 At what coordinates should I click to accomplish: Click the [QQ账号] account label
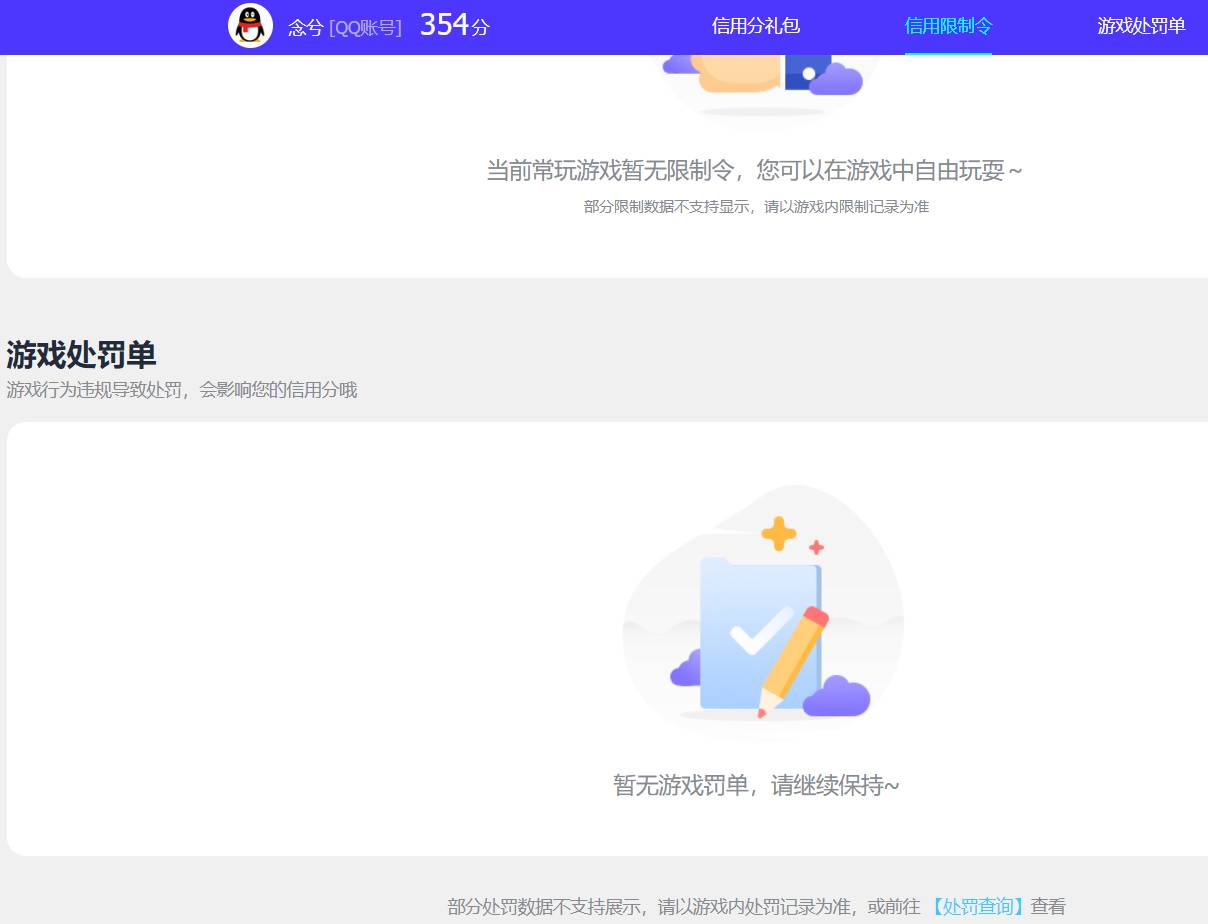point(364,27)
